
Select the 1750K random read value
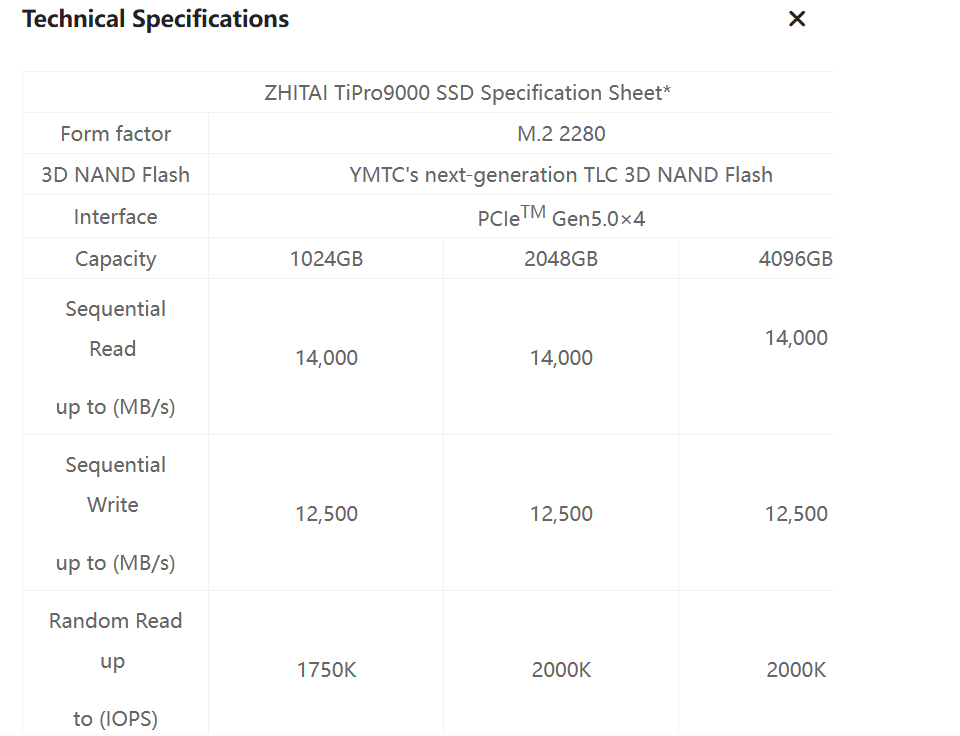tap(326, 670)
